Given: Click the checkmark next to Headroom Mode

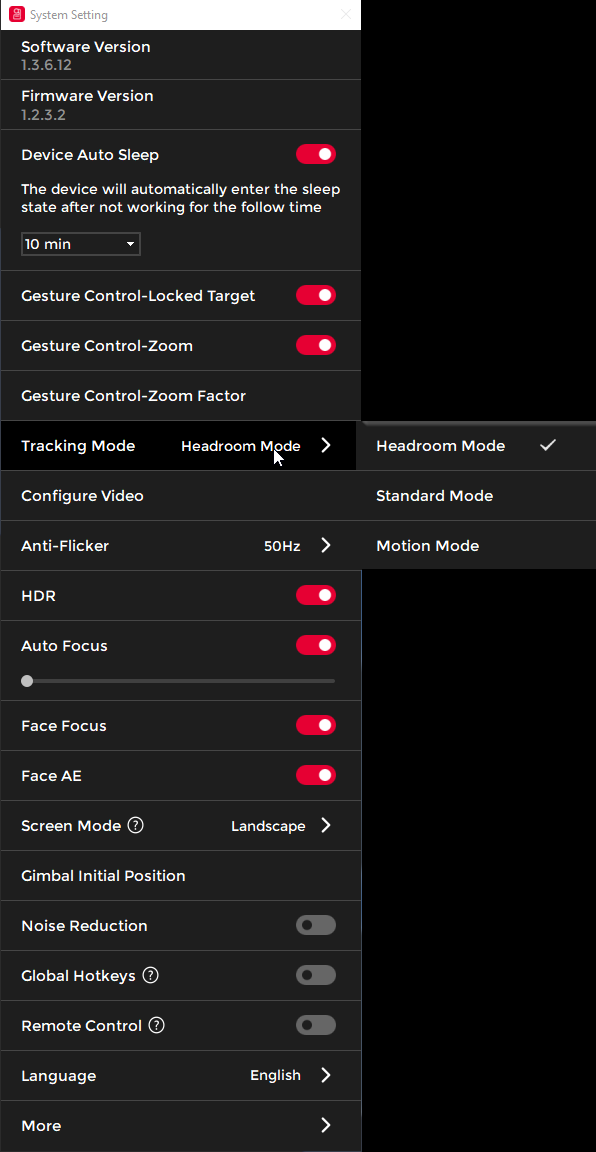Looking at the screenshot, I should tap(547, 445).
